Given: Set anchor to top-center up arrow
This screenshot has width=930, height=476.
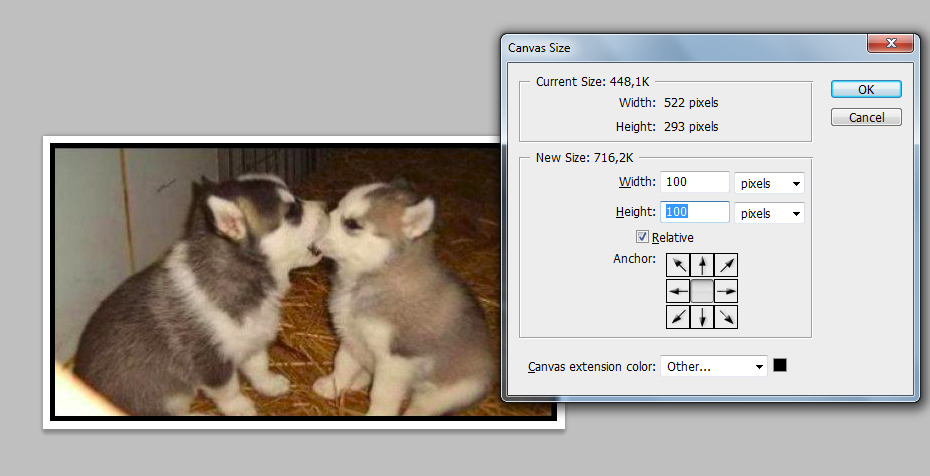Looking at the screenshot, I should [702, 265].
